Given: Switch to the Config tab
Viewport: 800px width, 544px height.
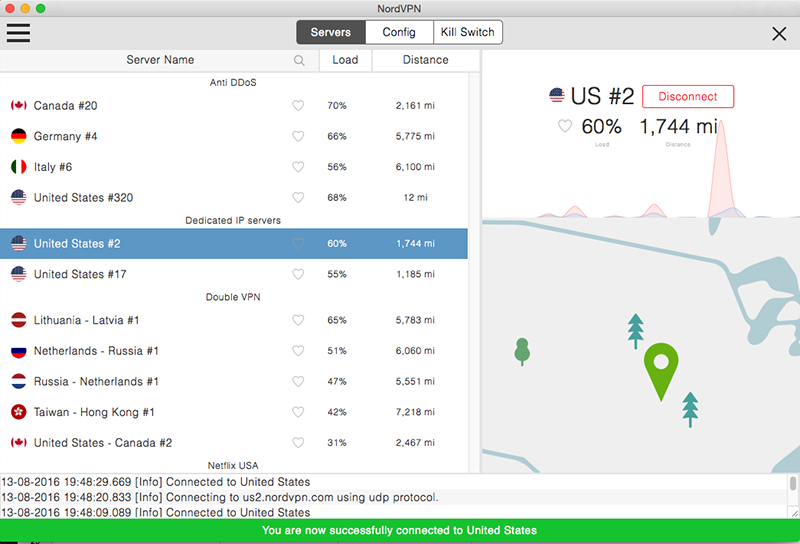Looking at the screenshot, I should pos(399,32).
